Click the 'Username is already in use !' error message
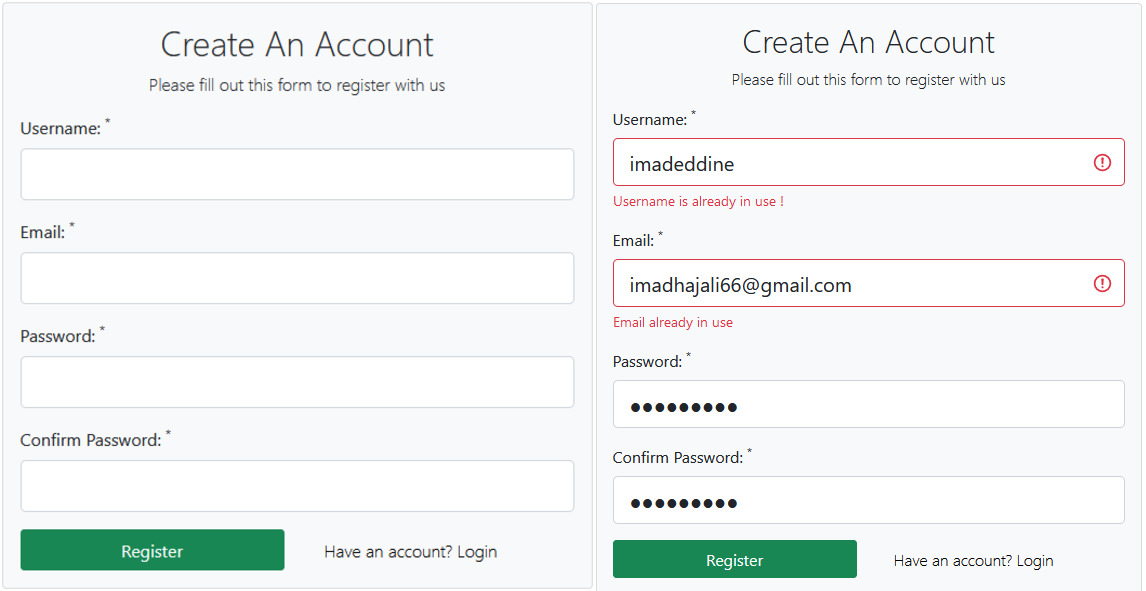This screenshot has width=1146, height=591. [698, 201]
